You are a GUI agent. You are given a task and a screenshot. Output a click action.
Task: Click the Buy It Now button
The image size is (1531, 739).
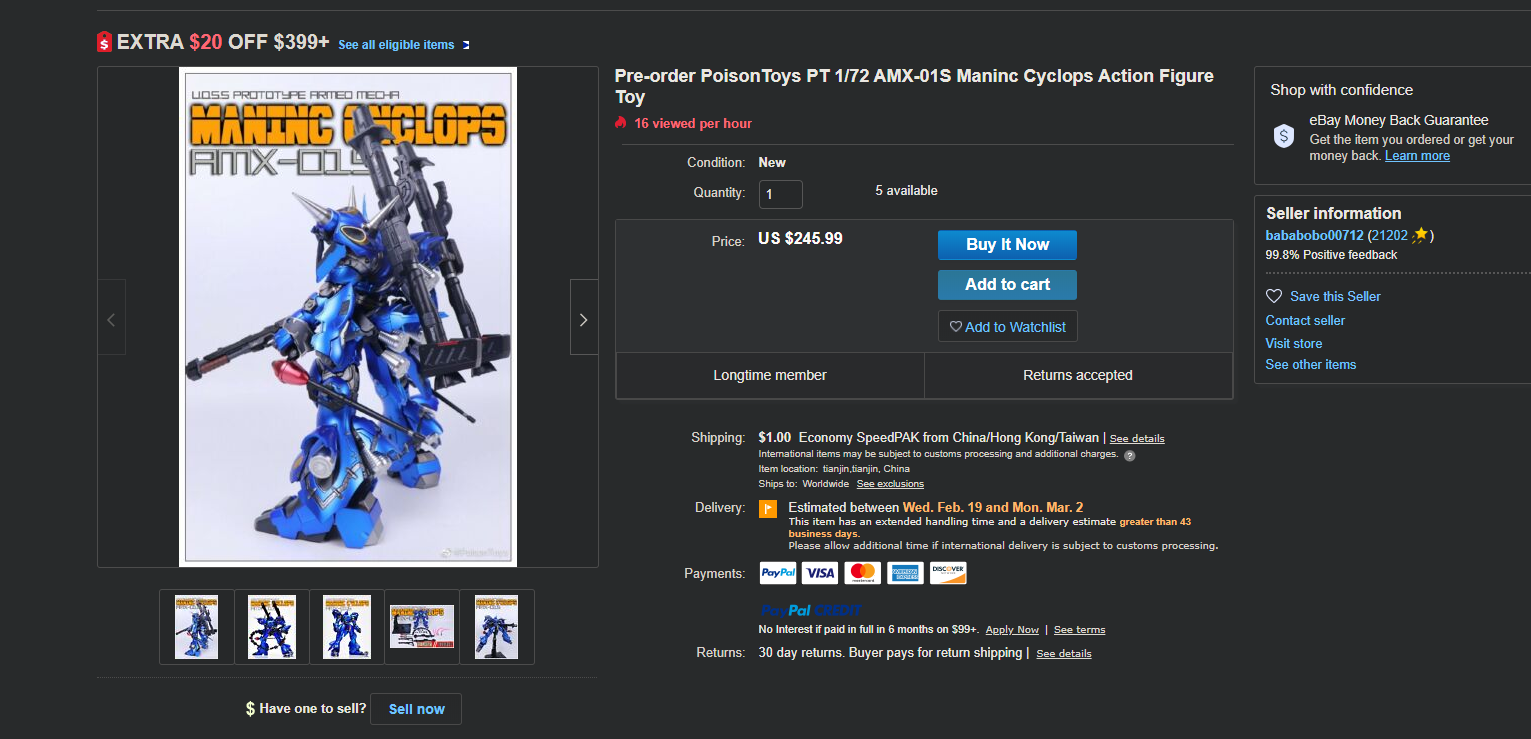click(1007, 245)
